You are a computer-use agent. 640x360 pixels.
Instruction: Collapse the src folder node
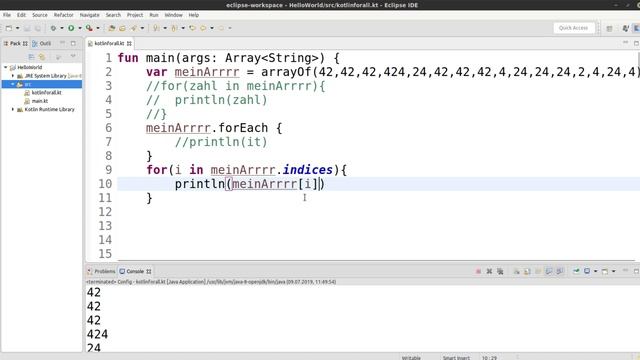[x=13, y=84]
